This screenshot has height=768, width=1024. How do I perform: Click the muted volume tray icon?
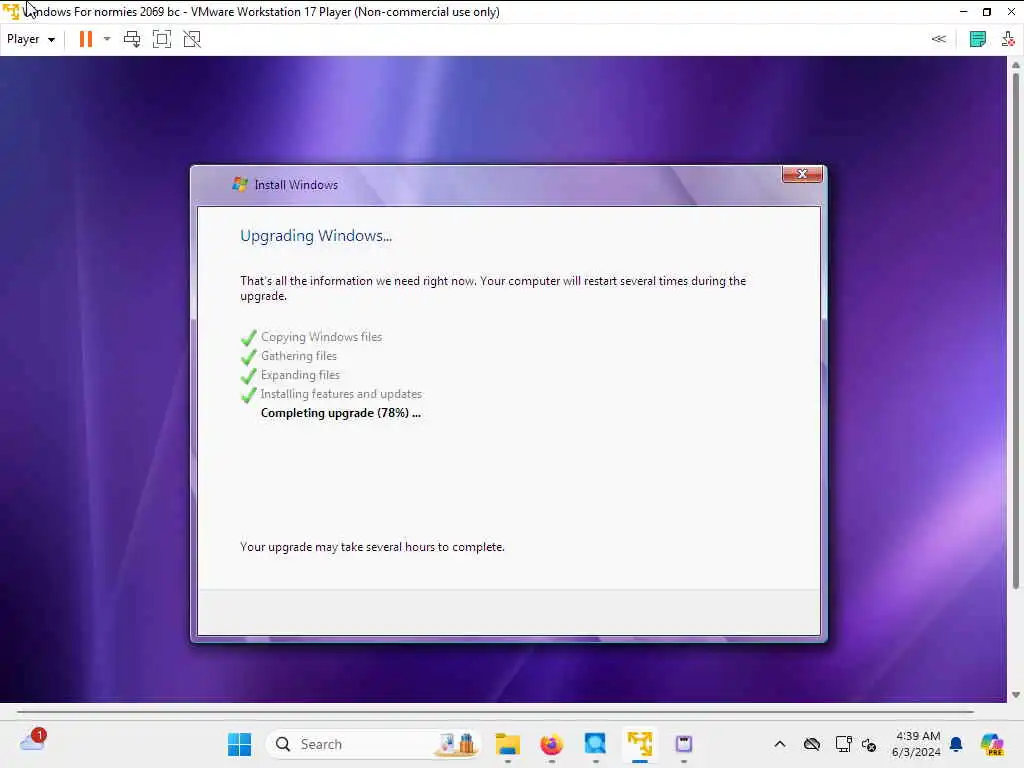869,744
